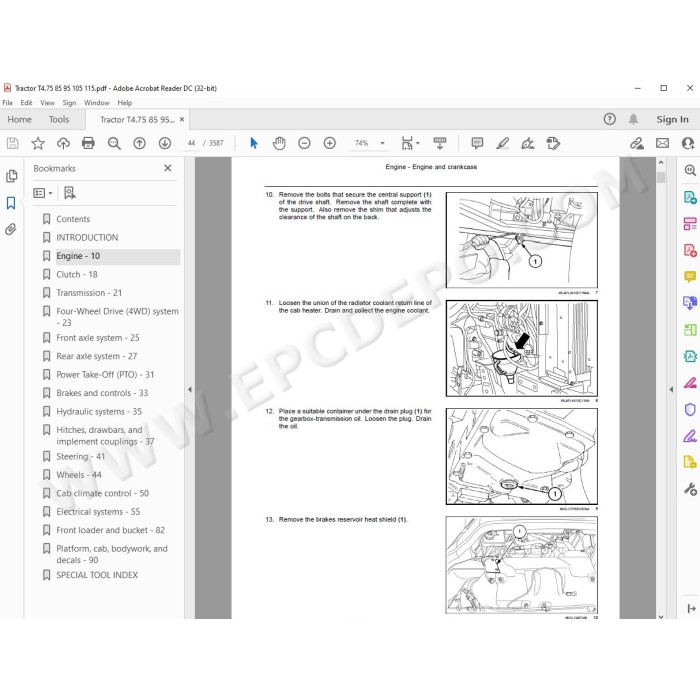The image size is (700, 700).
Task: Collapse the left navigation pane arrow
Action: coord(190,389)
